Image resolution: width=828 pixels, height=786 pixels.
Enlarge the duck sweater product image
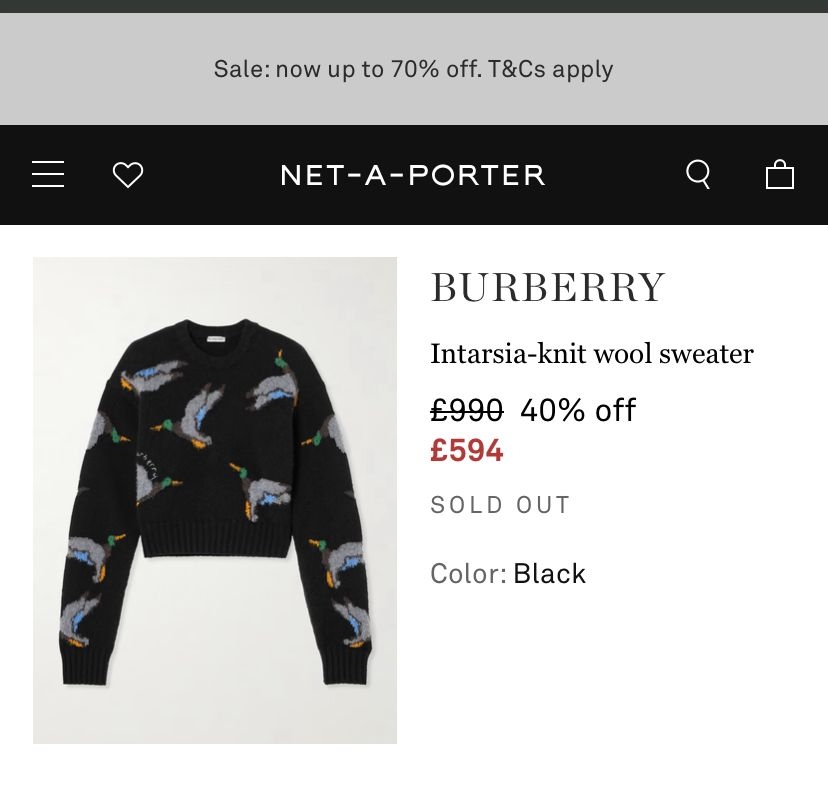[x=215, y=500]
